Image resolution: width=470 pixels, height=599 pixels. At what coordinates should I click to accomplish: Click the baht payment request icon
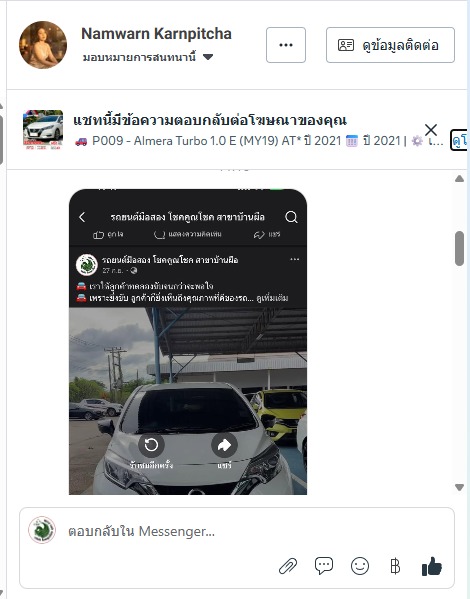click(395, 566)
